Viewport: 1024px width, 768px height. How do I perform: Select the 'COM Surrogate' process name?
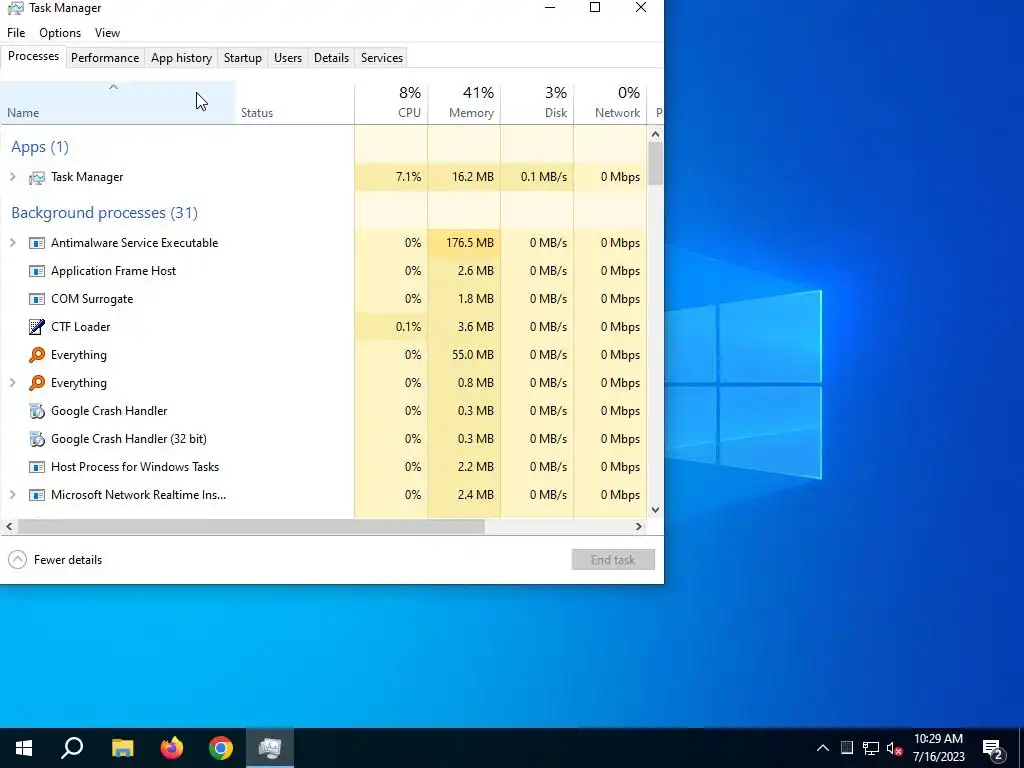[x=92, y=299]
